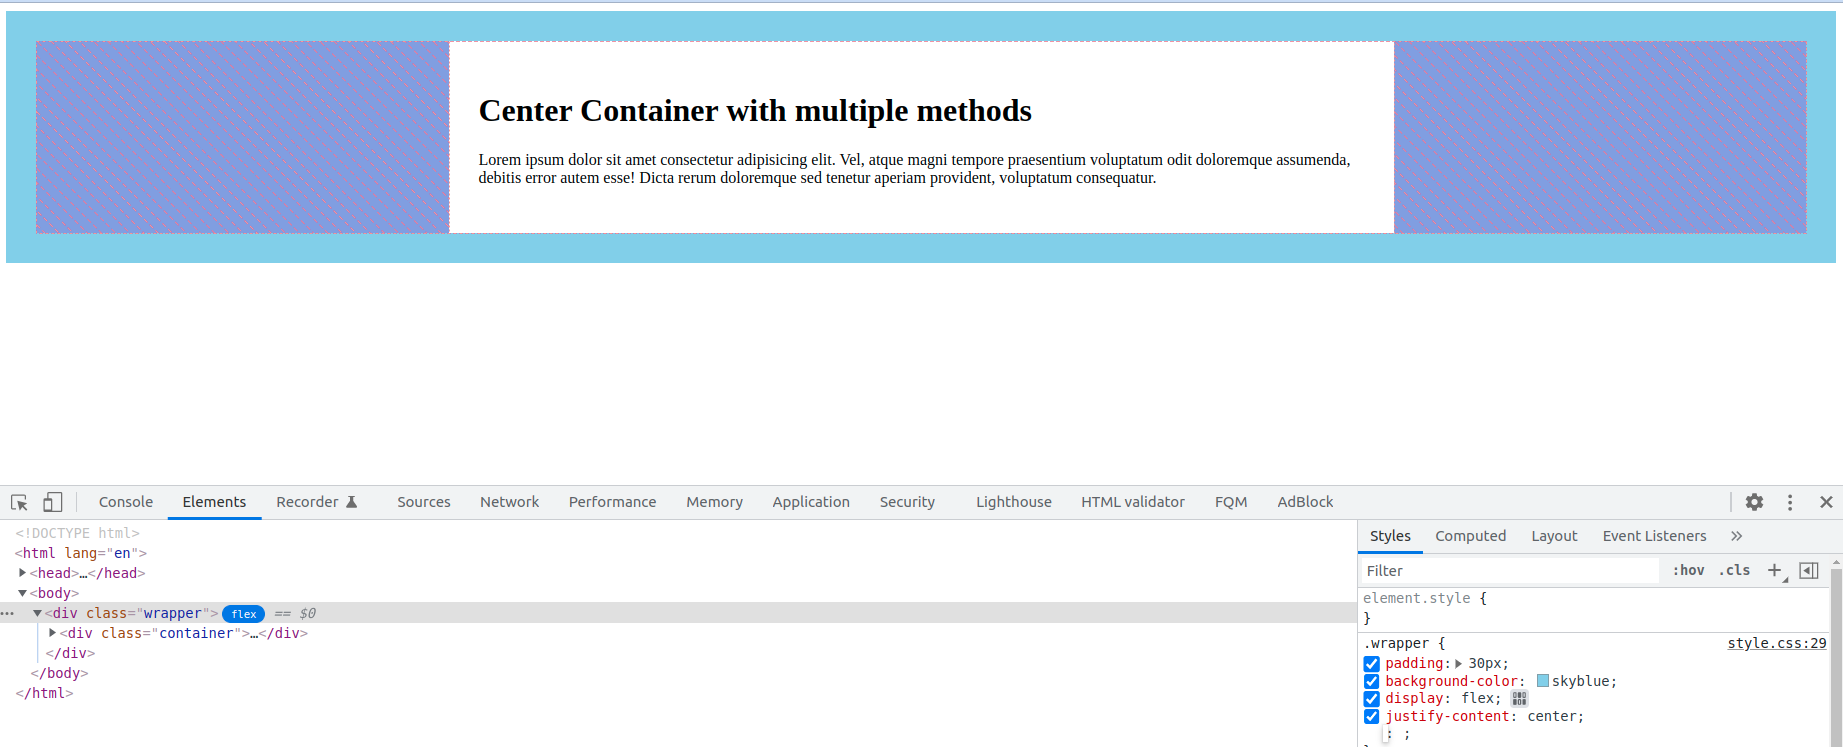Toggle the .cls class editor button
1843x747 pixels.
click(1734, 570)
